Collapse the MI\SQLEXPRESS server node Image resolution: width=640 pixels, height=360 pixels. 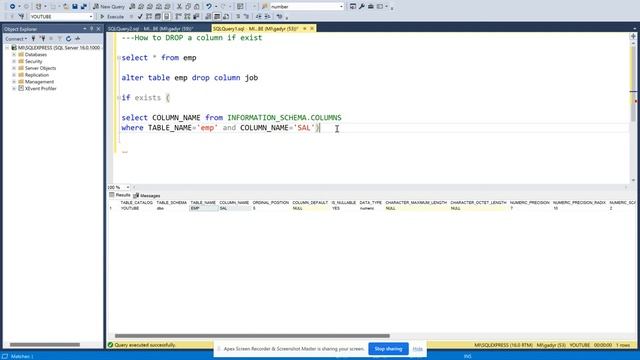click(x=7, y=48)
